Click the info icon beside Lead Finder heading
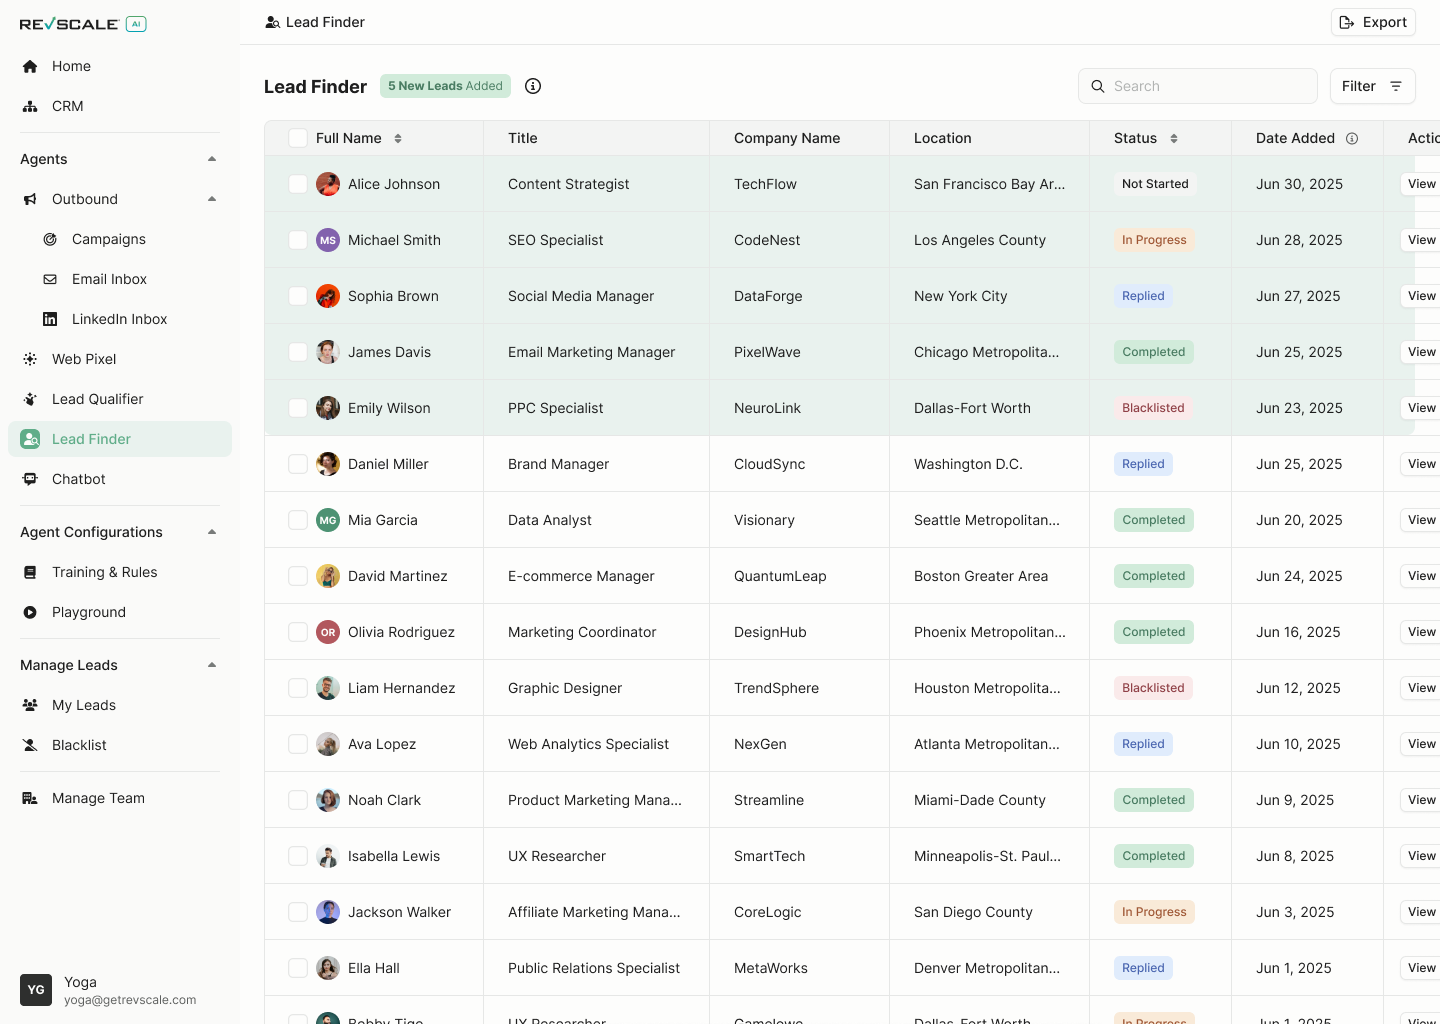 click(532, 86)
